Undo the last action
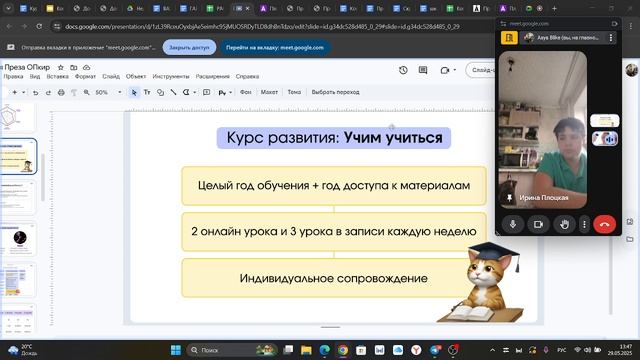Screen dimensions: 640x360 (x=36, y=93)
